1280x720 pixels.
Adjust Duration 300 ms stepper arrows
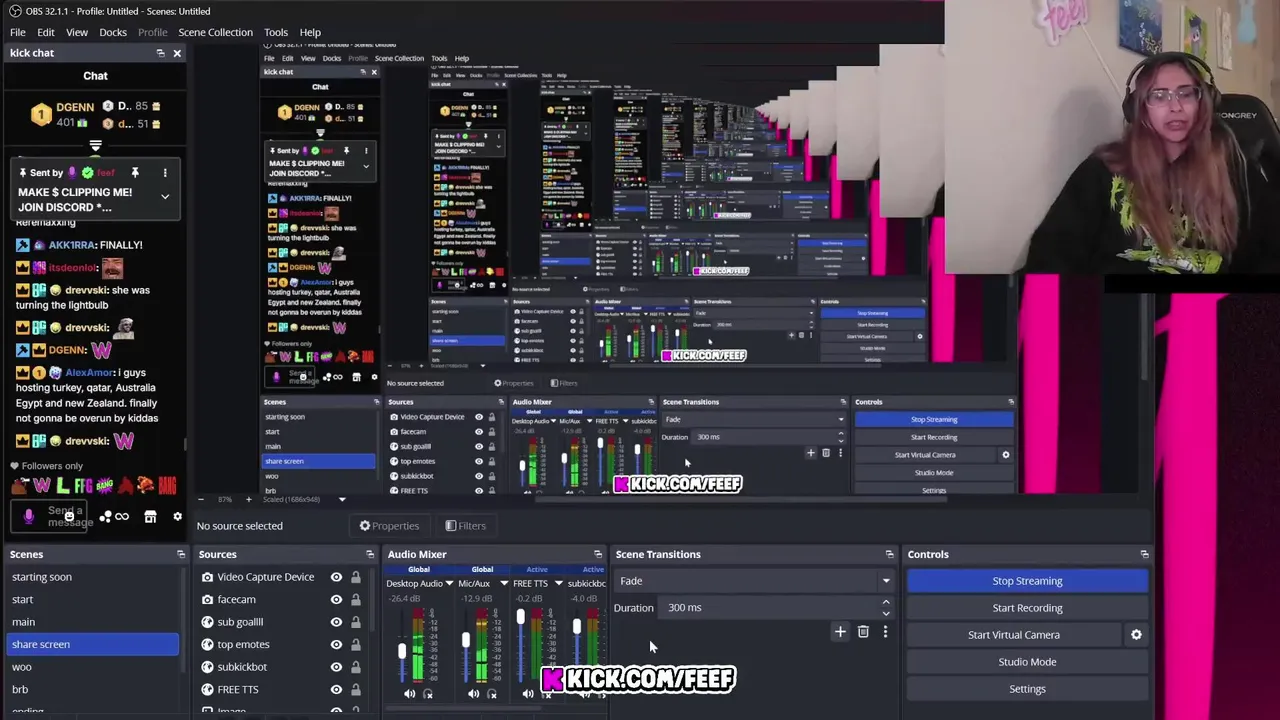[886, 608]
